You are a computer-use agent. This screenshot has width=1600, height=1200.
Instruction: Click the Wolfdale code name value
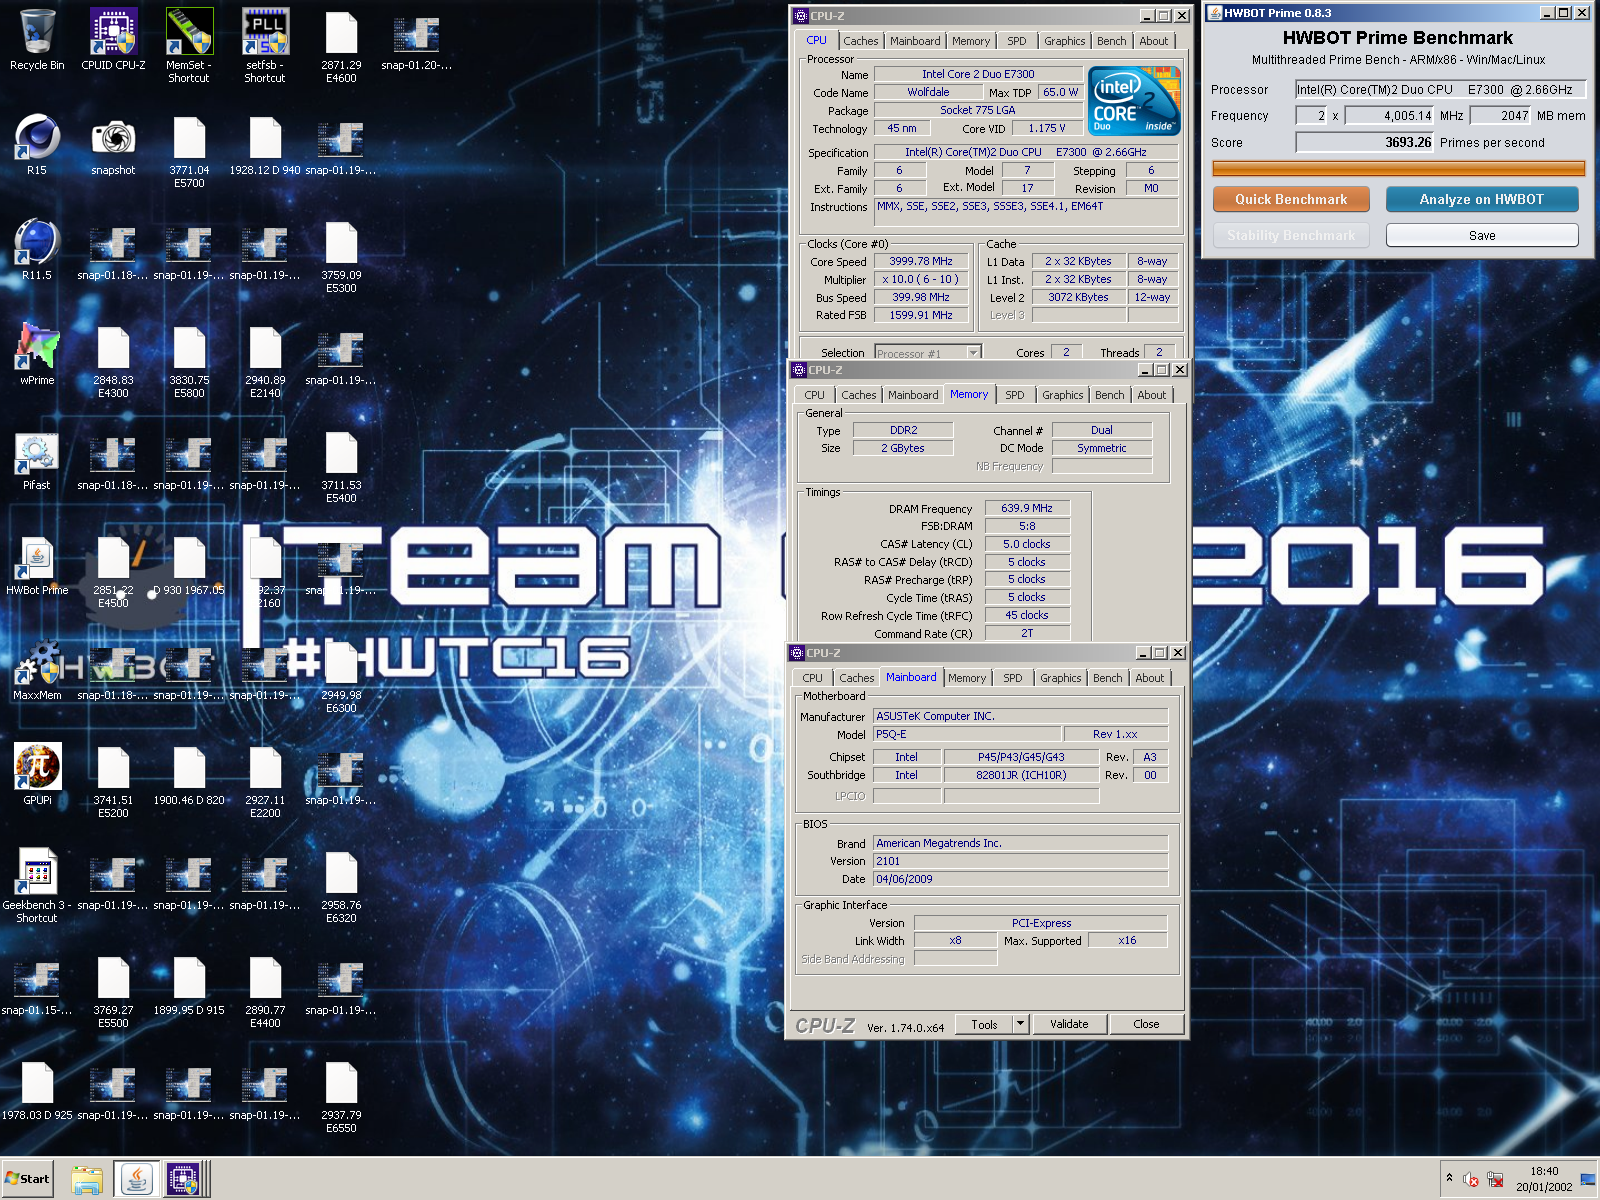tap(928, 92)
